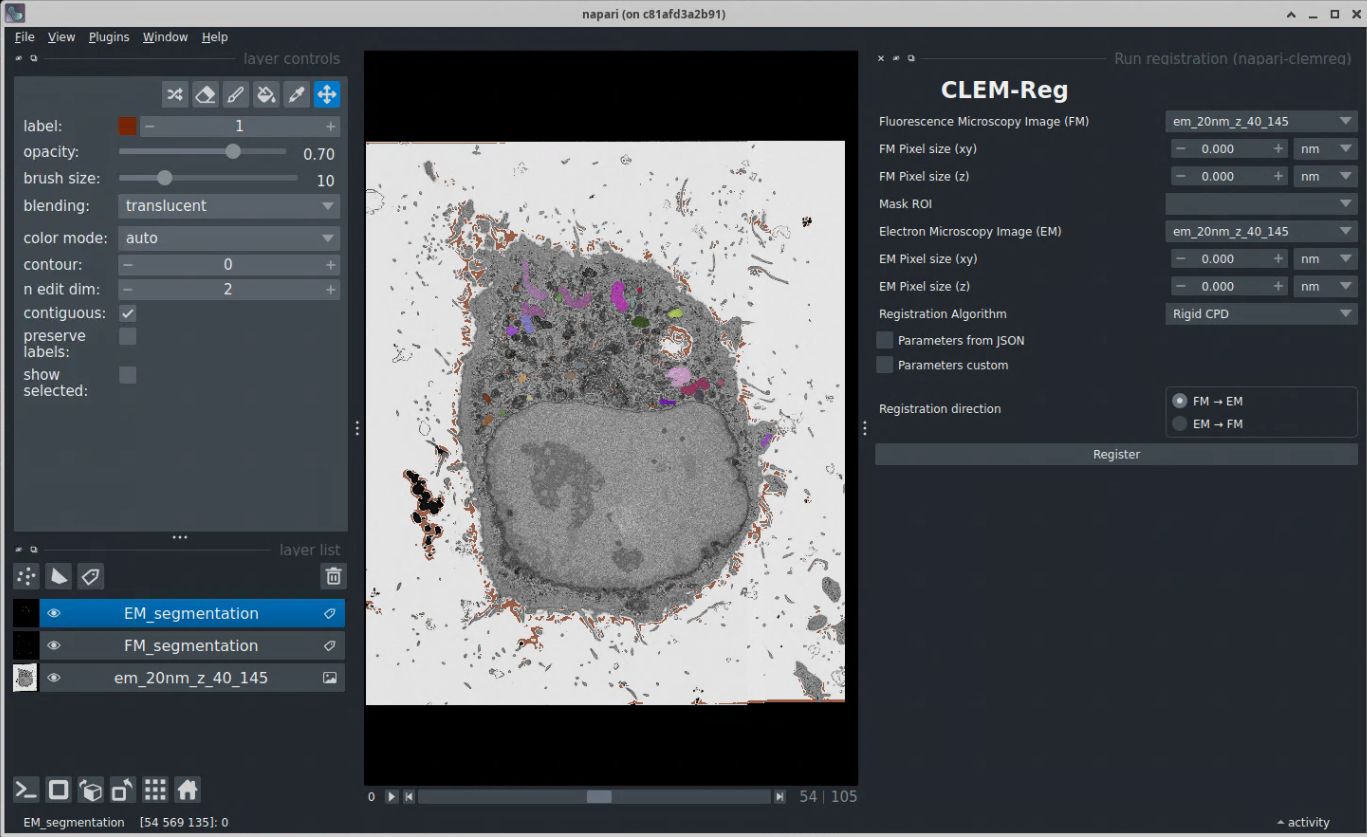Viewport: 1367px width, 837px height.
Task: Select EM → FM registration direction
Action: pos(1180,424)
